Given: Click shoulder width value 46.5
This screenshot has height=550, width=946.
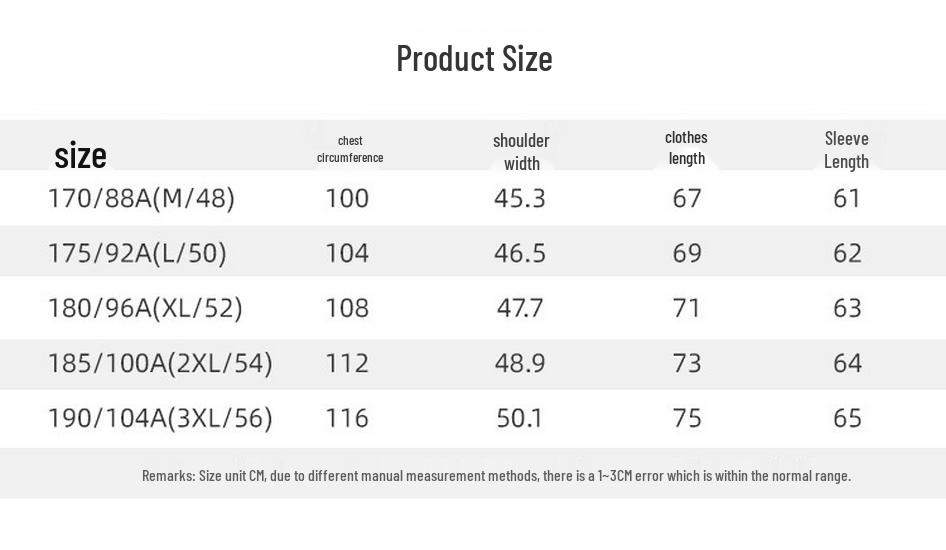Looking at the screenshot, I should [x=520, y=253].
